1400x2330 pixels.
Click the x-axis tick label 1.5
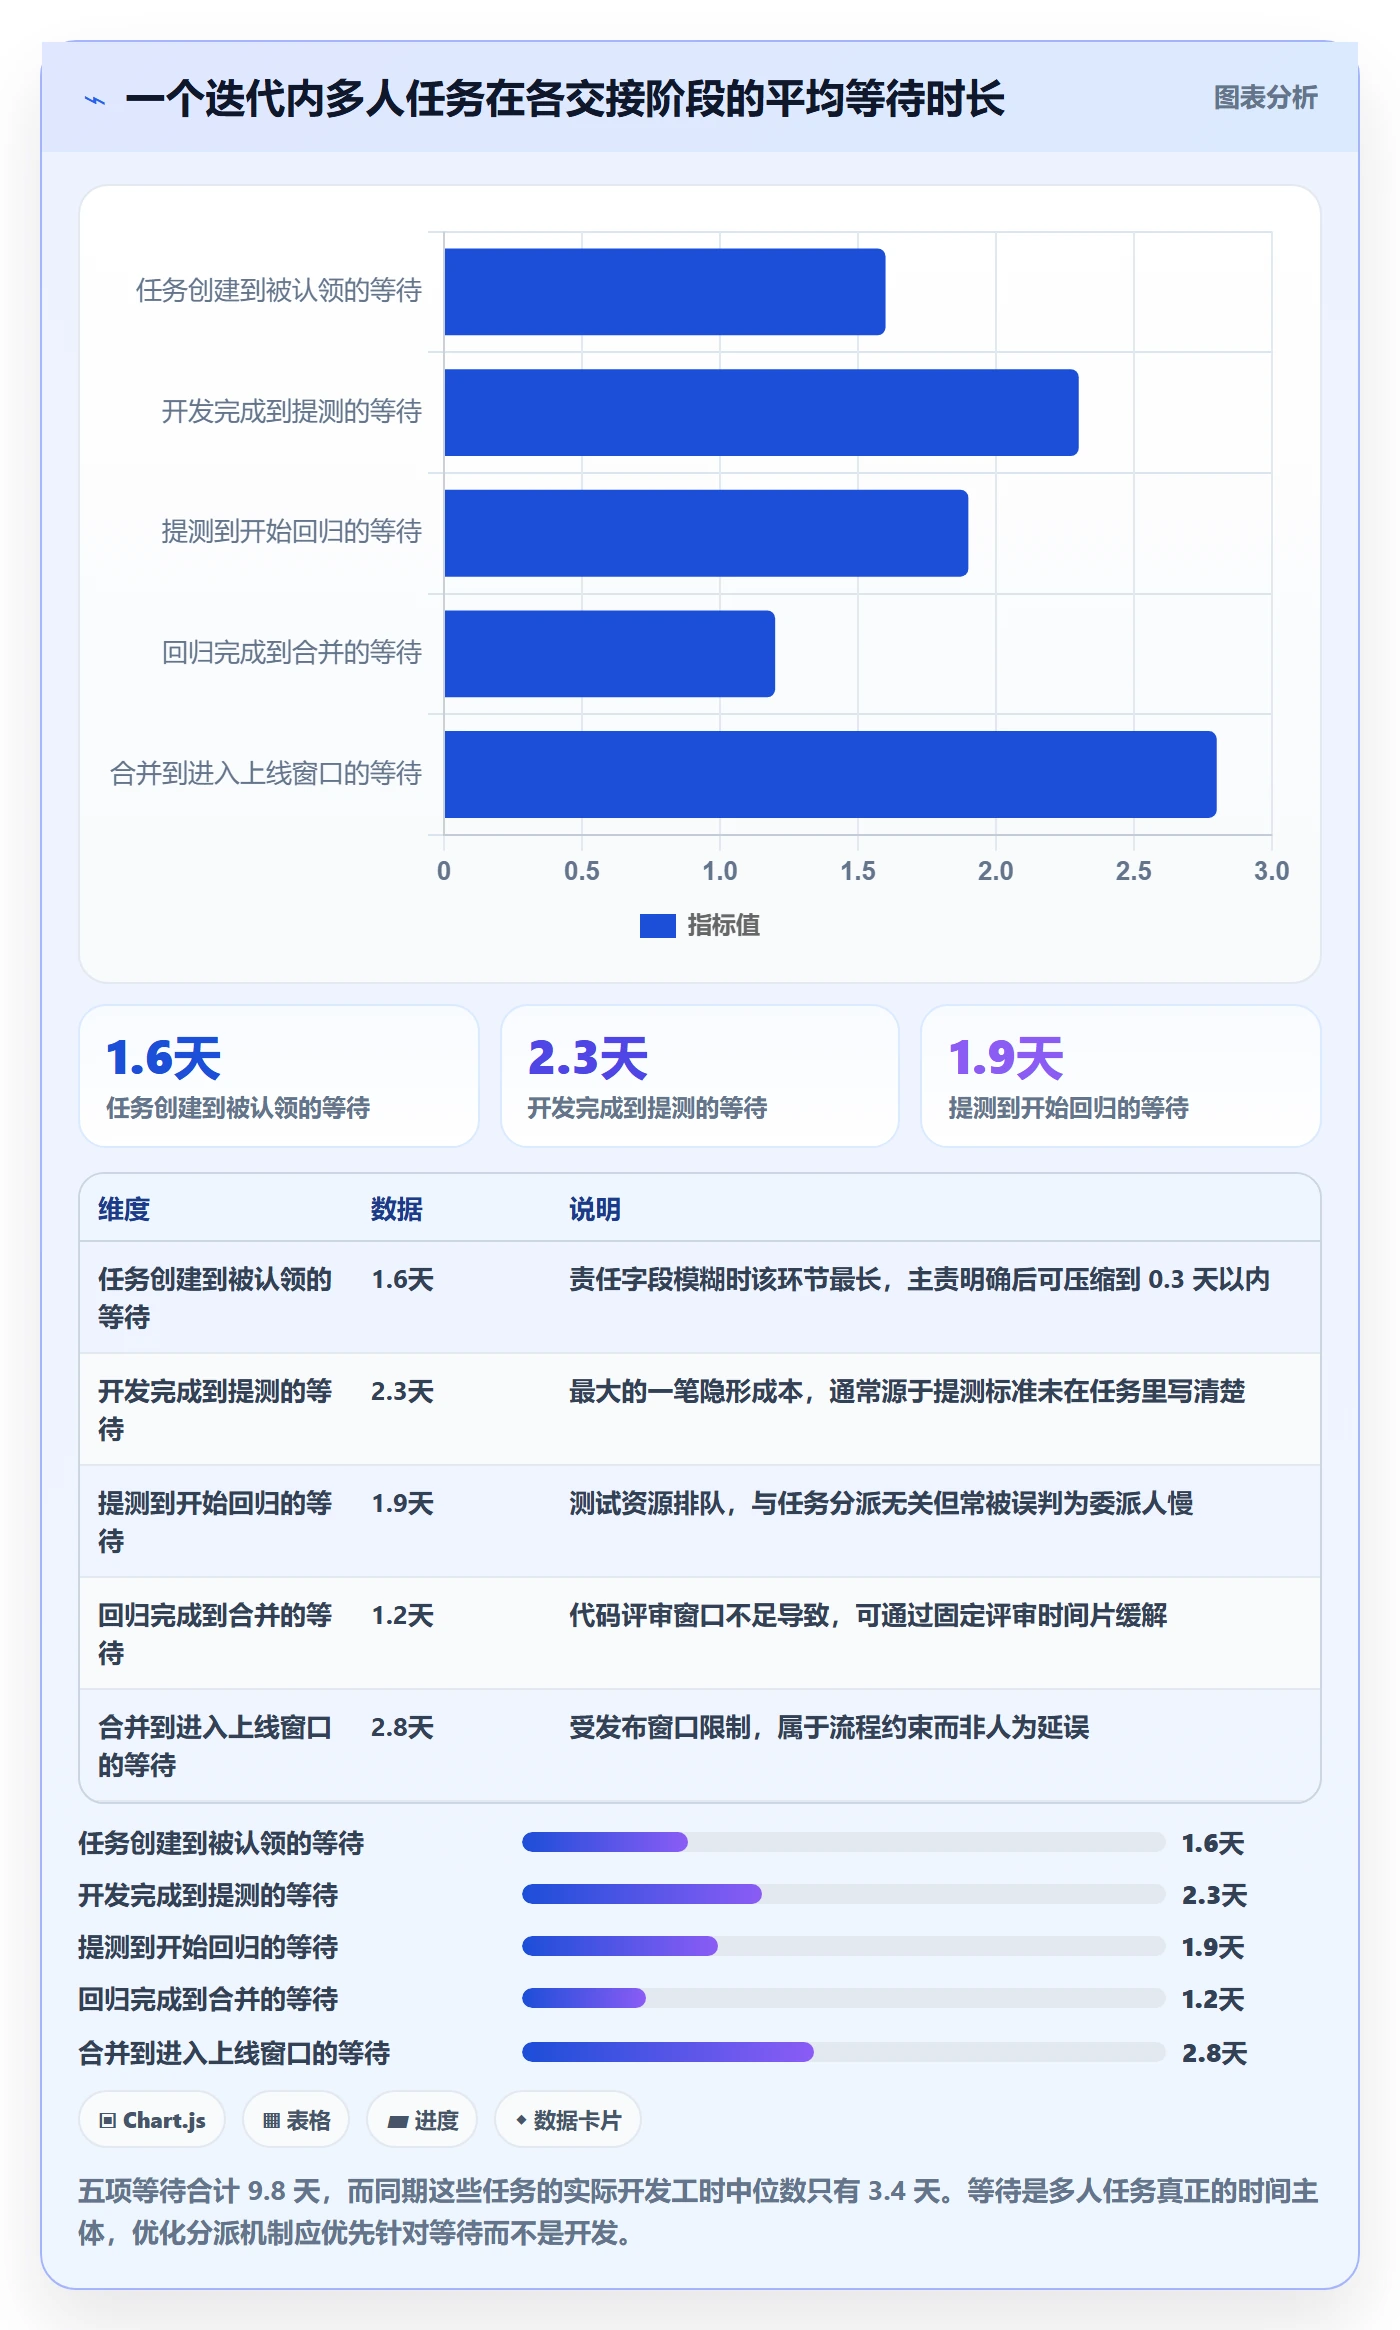click(858, 871)
